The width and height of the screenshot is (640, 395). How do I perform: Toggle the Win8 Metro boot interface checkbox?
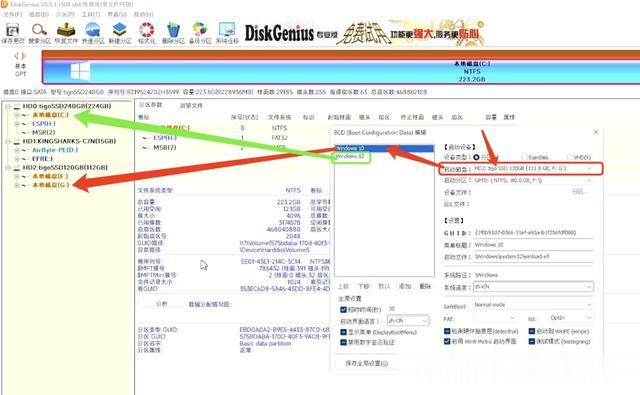coord(447,341)
